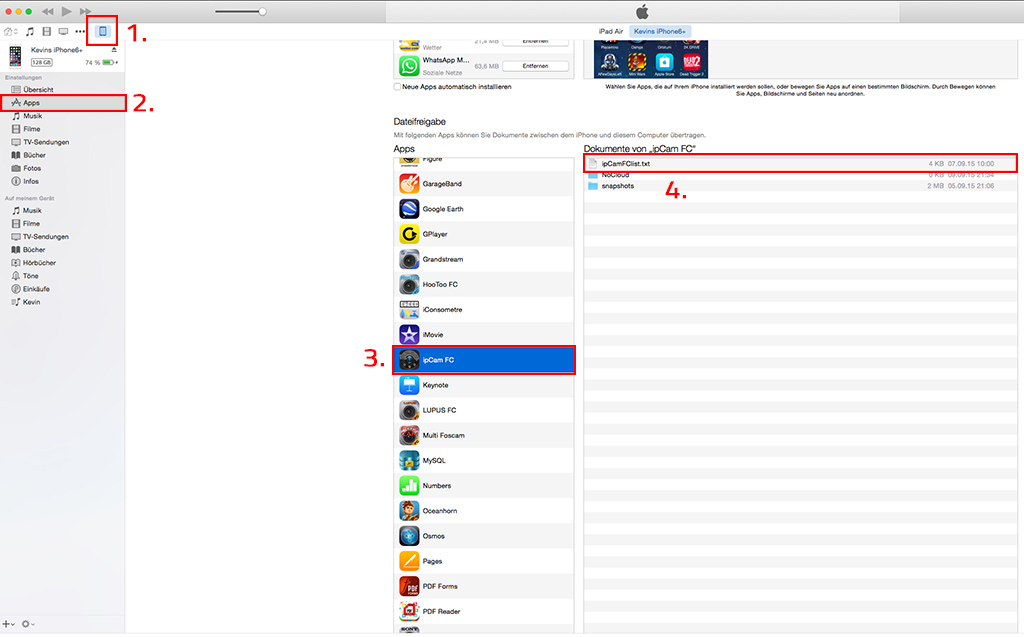Select GarageBand in file sharing apps
This screenshot has height=637, width=1024.
coord(484,184)
